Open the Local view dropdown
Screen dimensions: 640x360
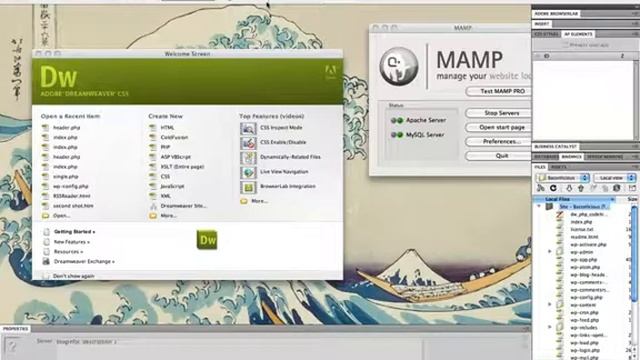click(x=615, y=178)
